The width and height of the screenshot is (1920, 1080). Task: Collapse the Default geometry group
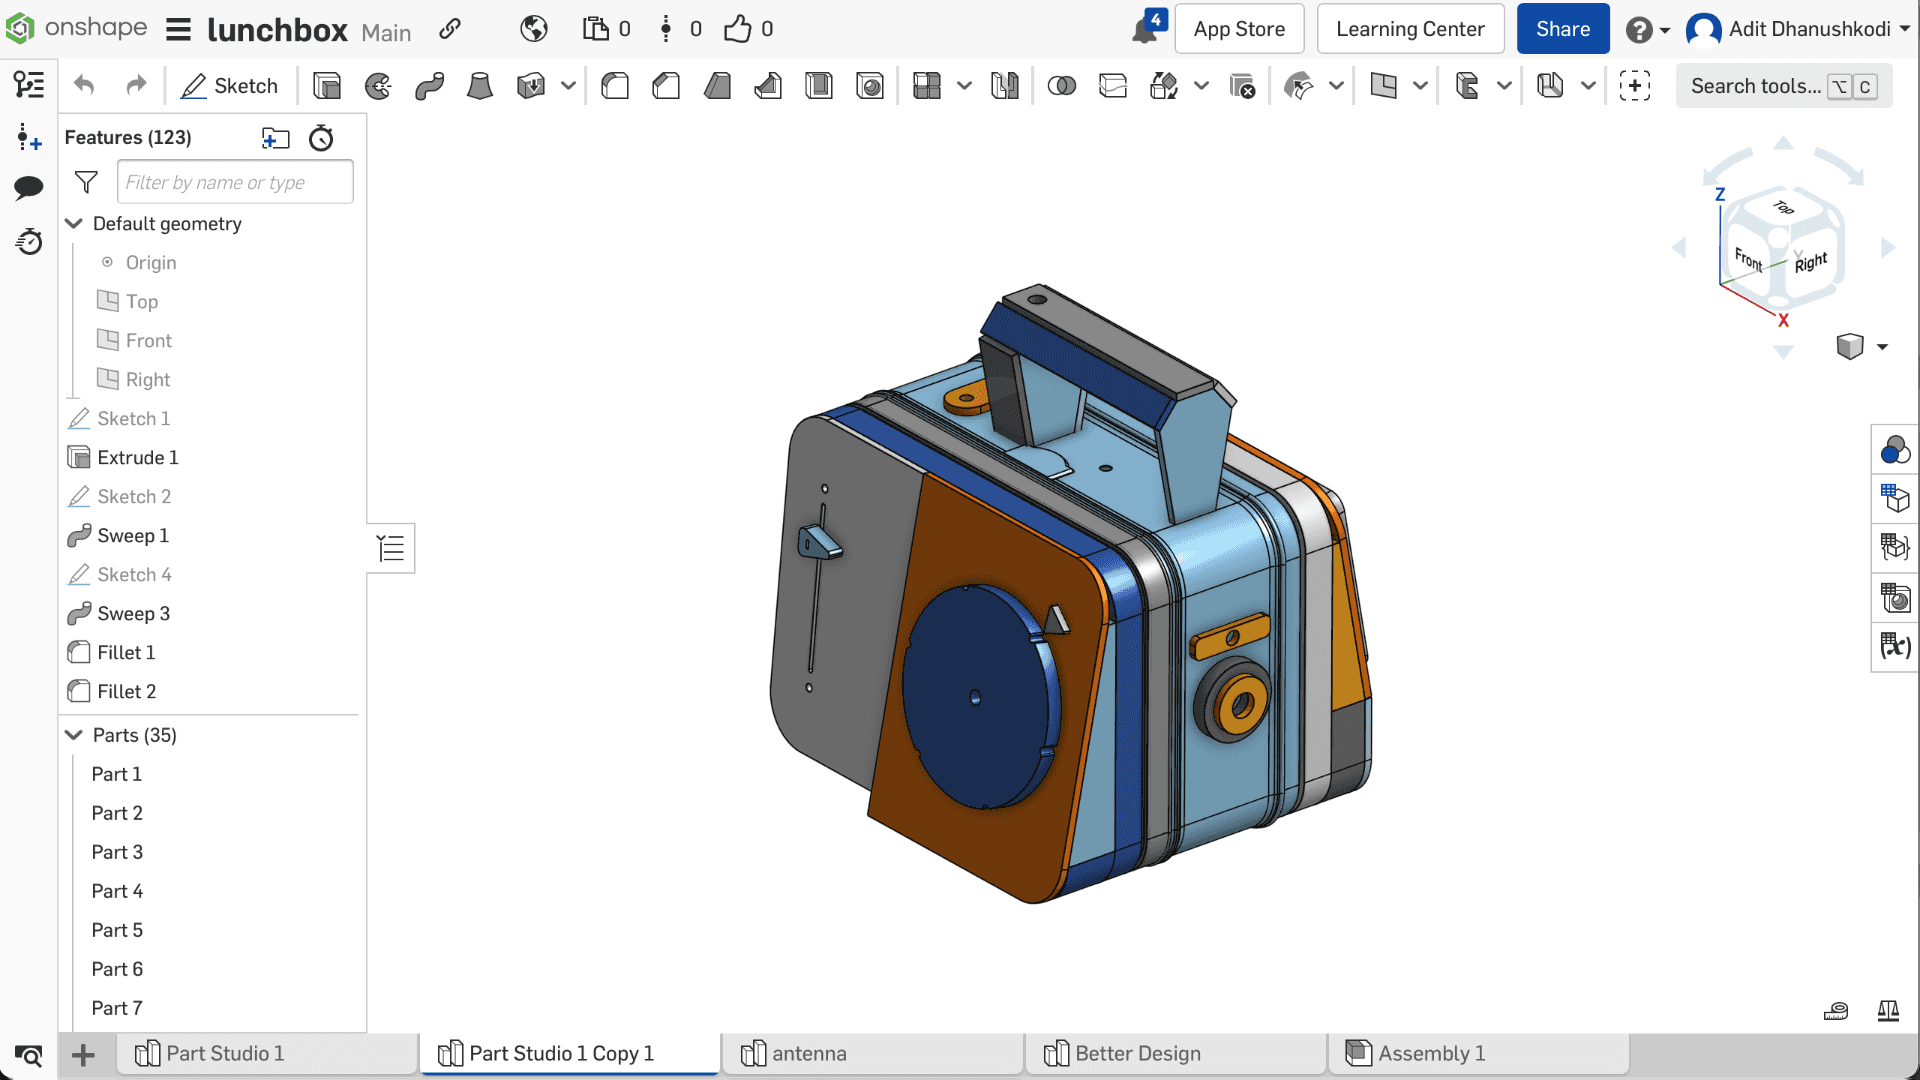point(74,223)
